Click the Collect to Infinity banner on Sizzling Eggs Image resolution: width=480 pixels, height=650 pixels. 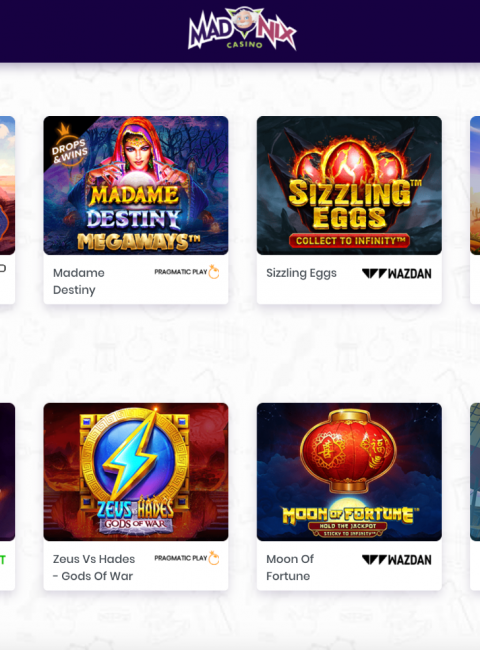pos(349,241)
